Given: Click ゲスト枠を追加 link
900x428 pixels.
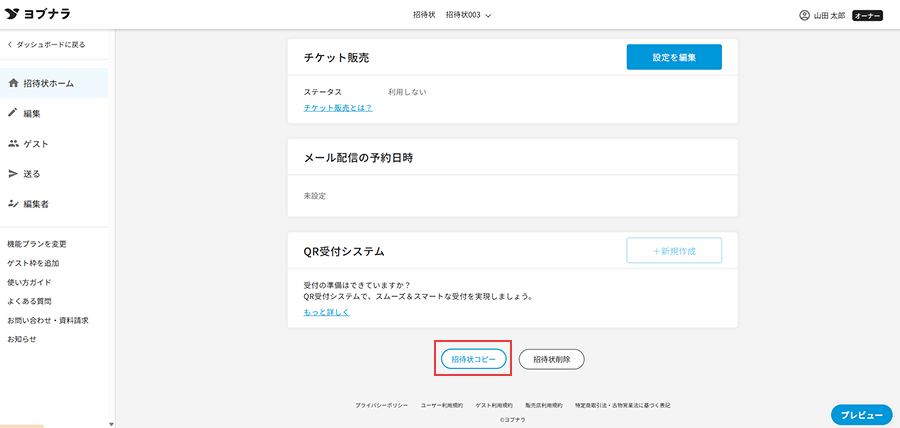Looking at the screenshot, I should tap(33, 263).
